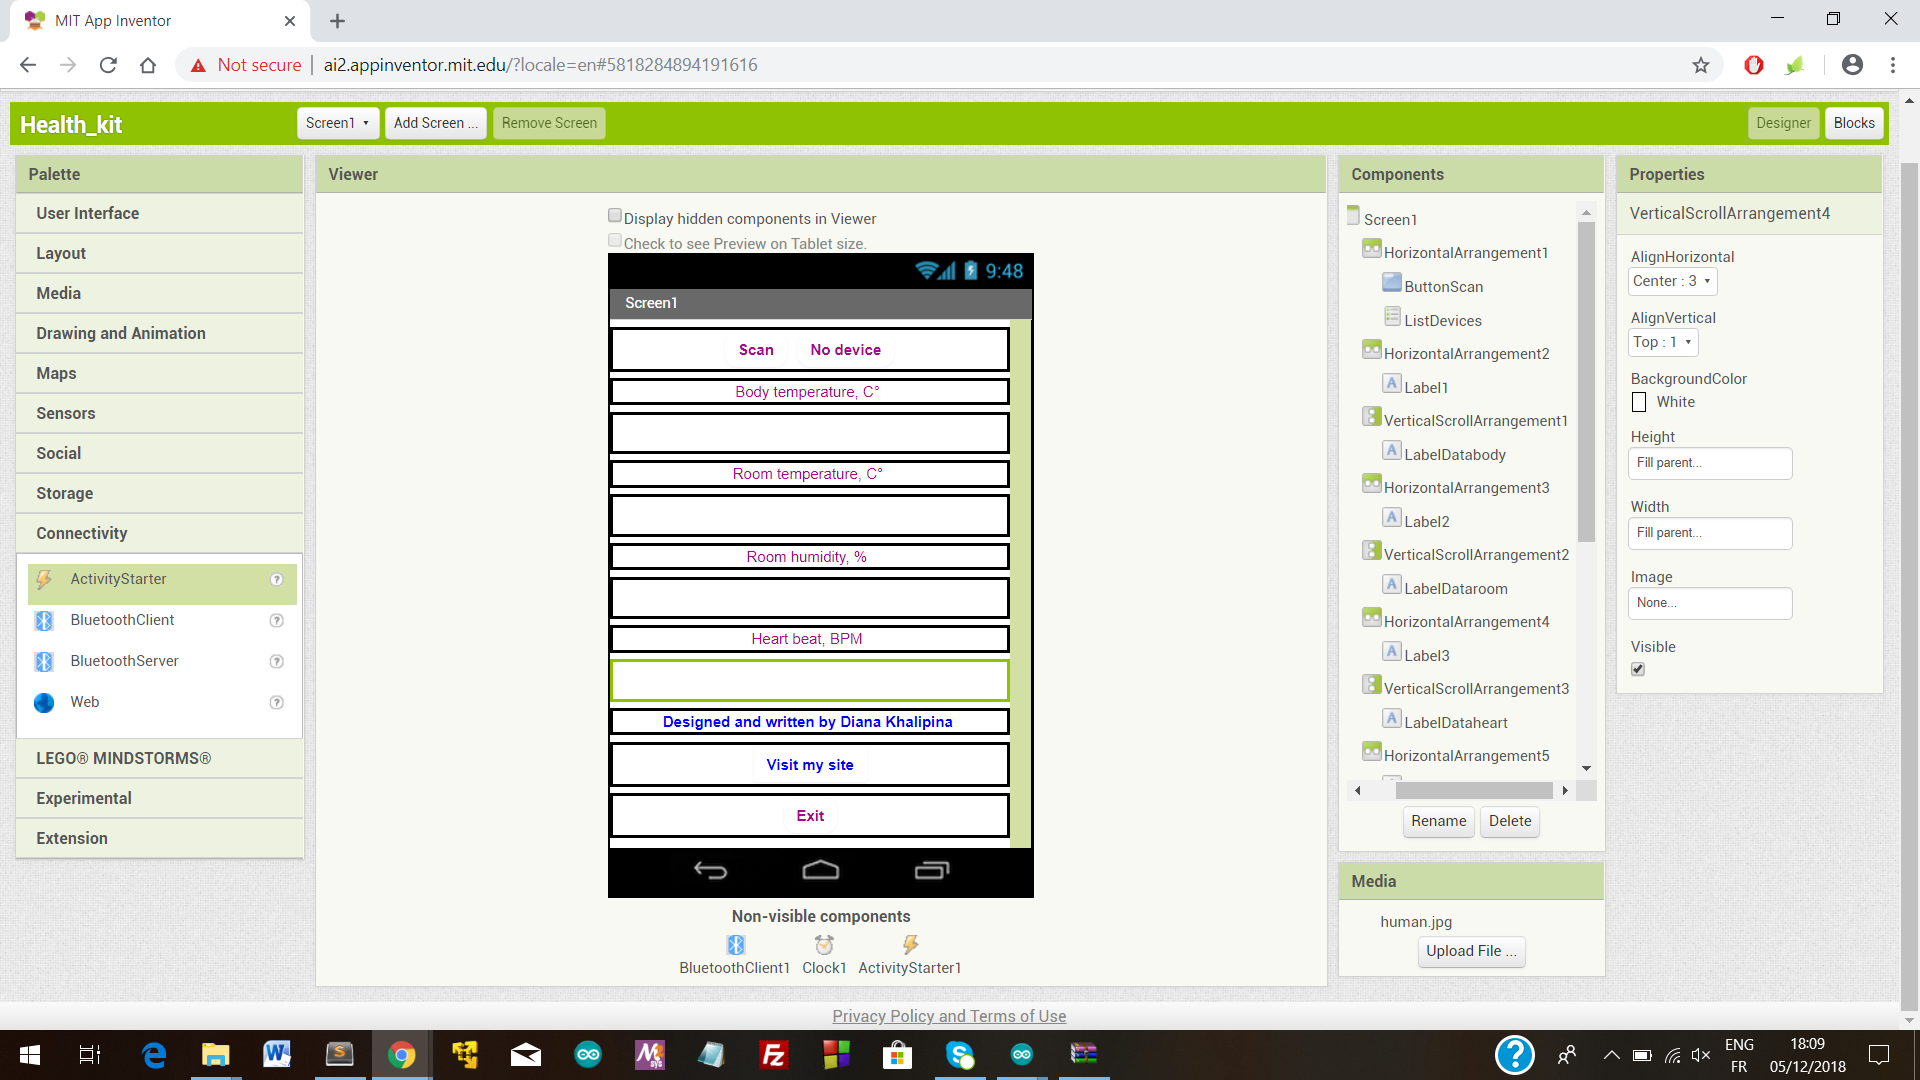
Task: Select the ActivityStarter1 non-visible component icon
Action: click(x=910, y=945)
